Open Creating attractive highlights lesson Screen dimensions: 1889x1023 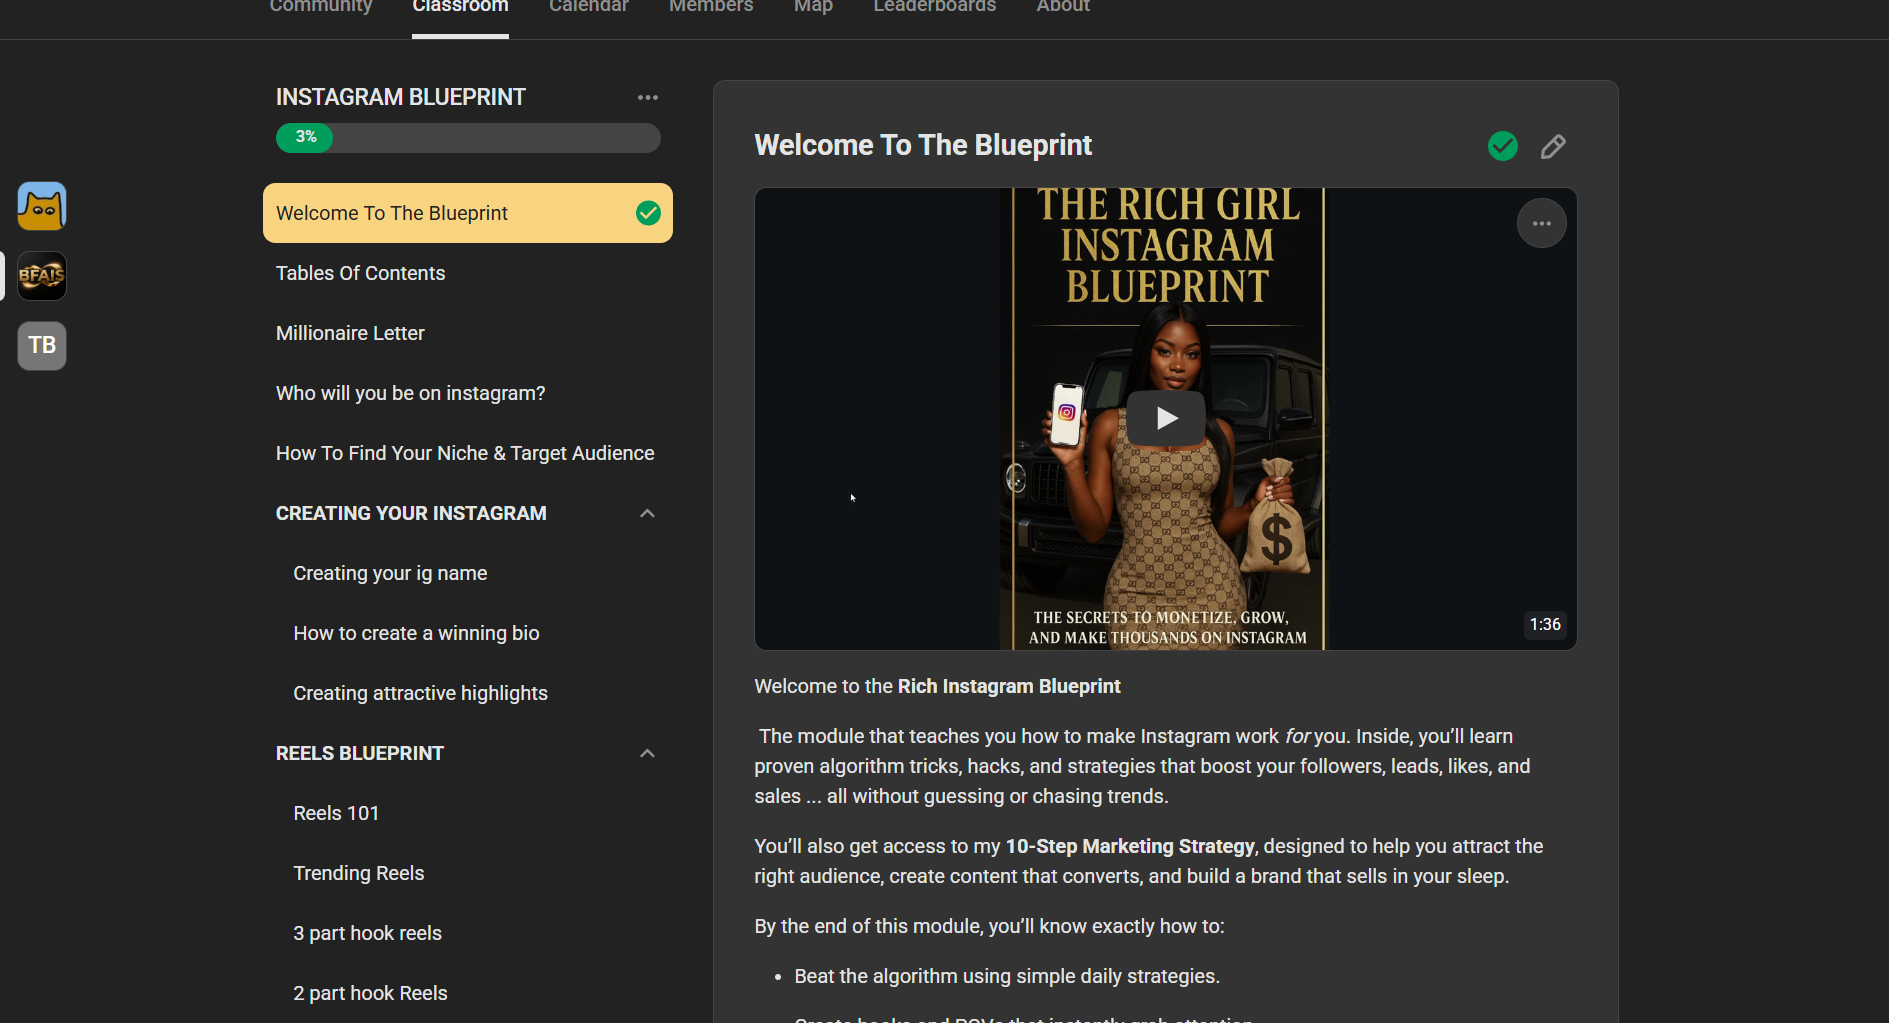468,693
